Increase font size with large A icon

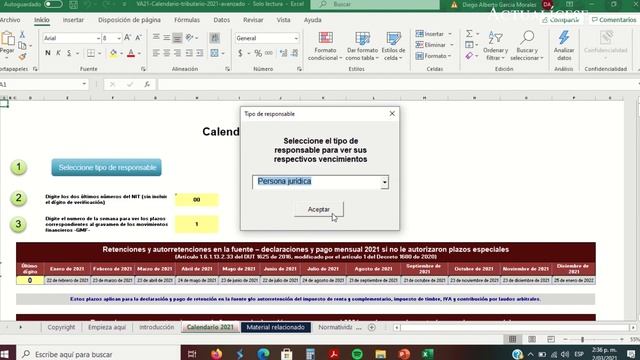point(127,38)
